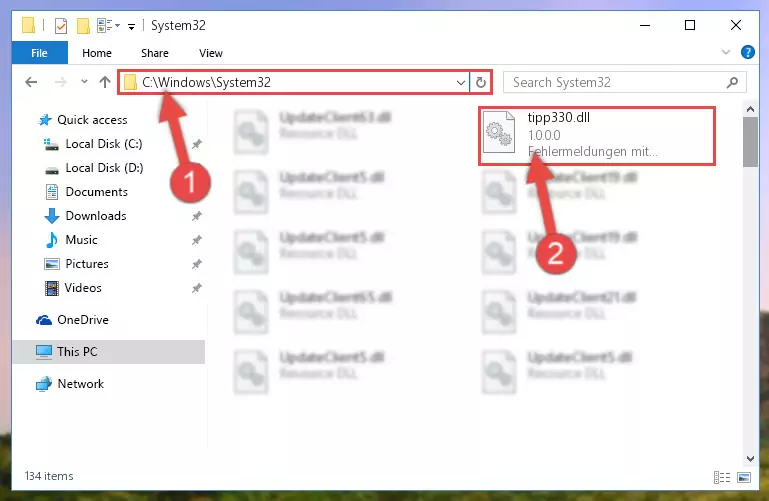Click the OneDrive cloud icon

[44, 320]
